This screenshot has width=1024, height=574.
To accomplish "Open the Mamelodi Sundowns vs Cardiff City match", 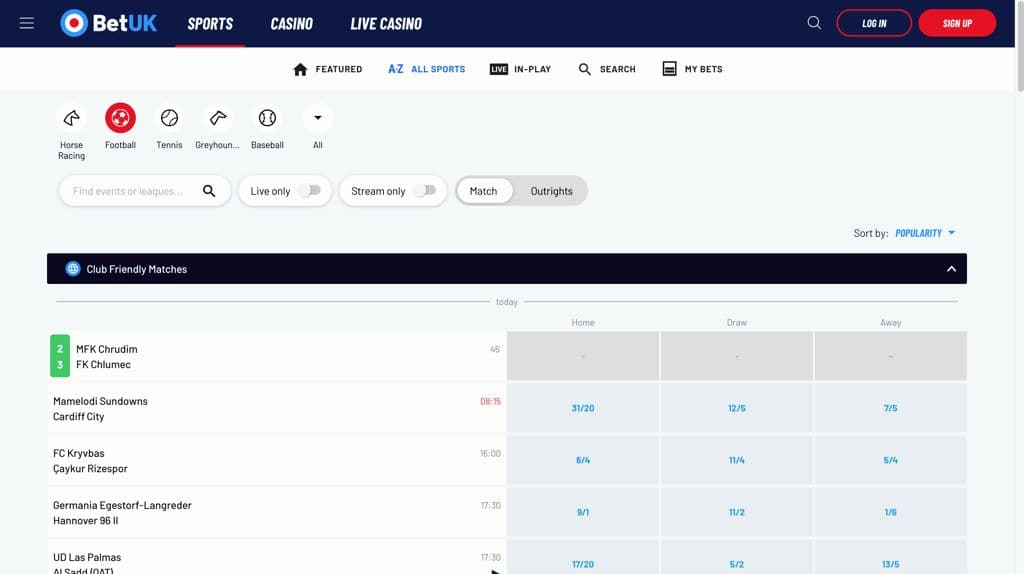I will 277,408.
